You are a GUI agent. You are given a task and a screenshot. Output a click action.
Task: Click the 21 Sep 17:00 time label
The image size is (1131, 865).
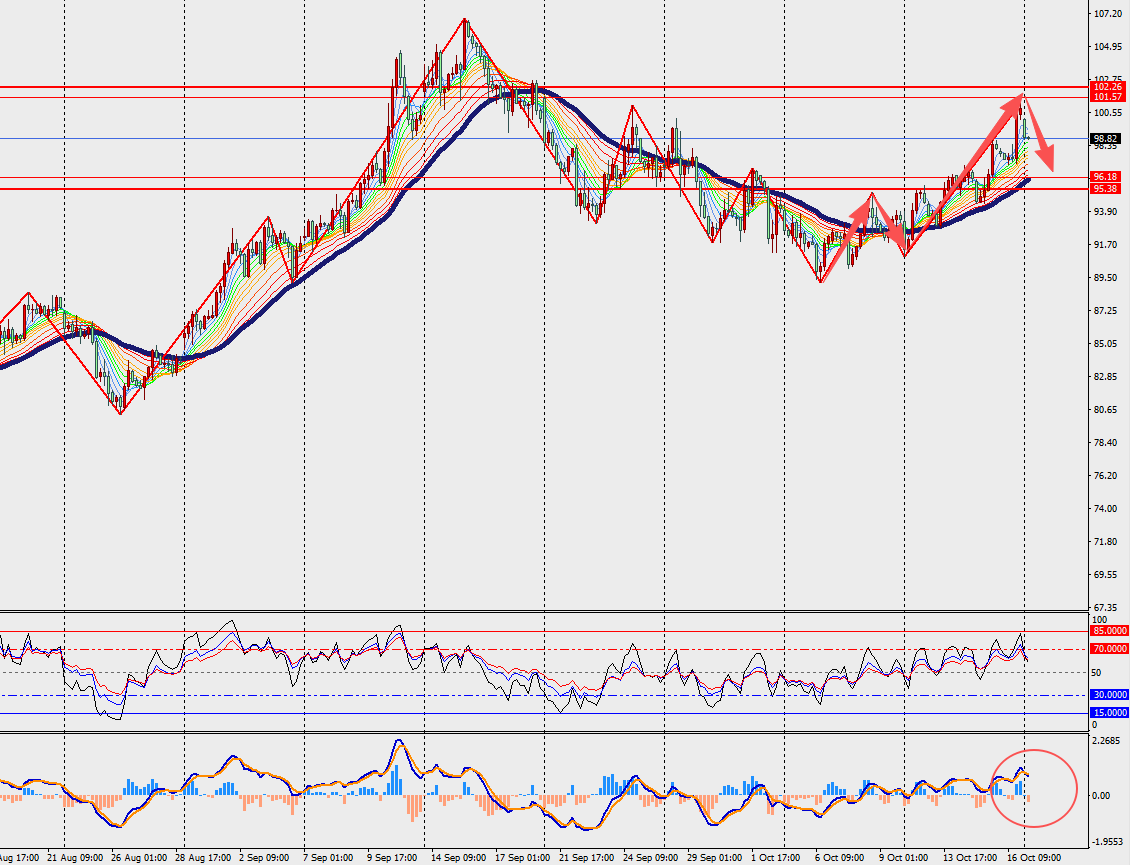pos(586,858)
